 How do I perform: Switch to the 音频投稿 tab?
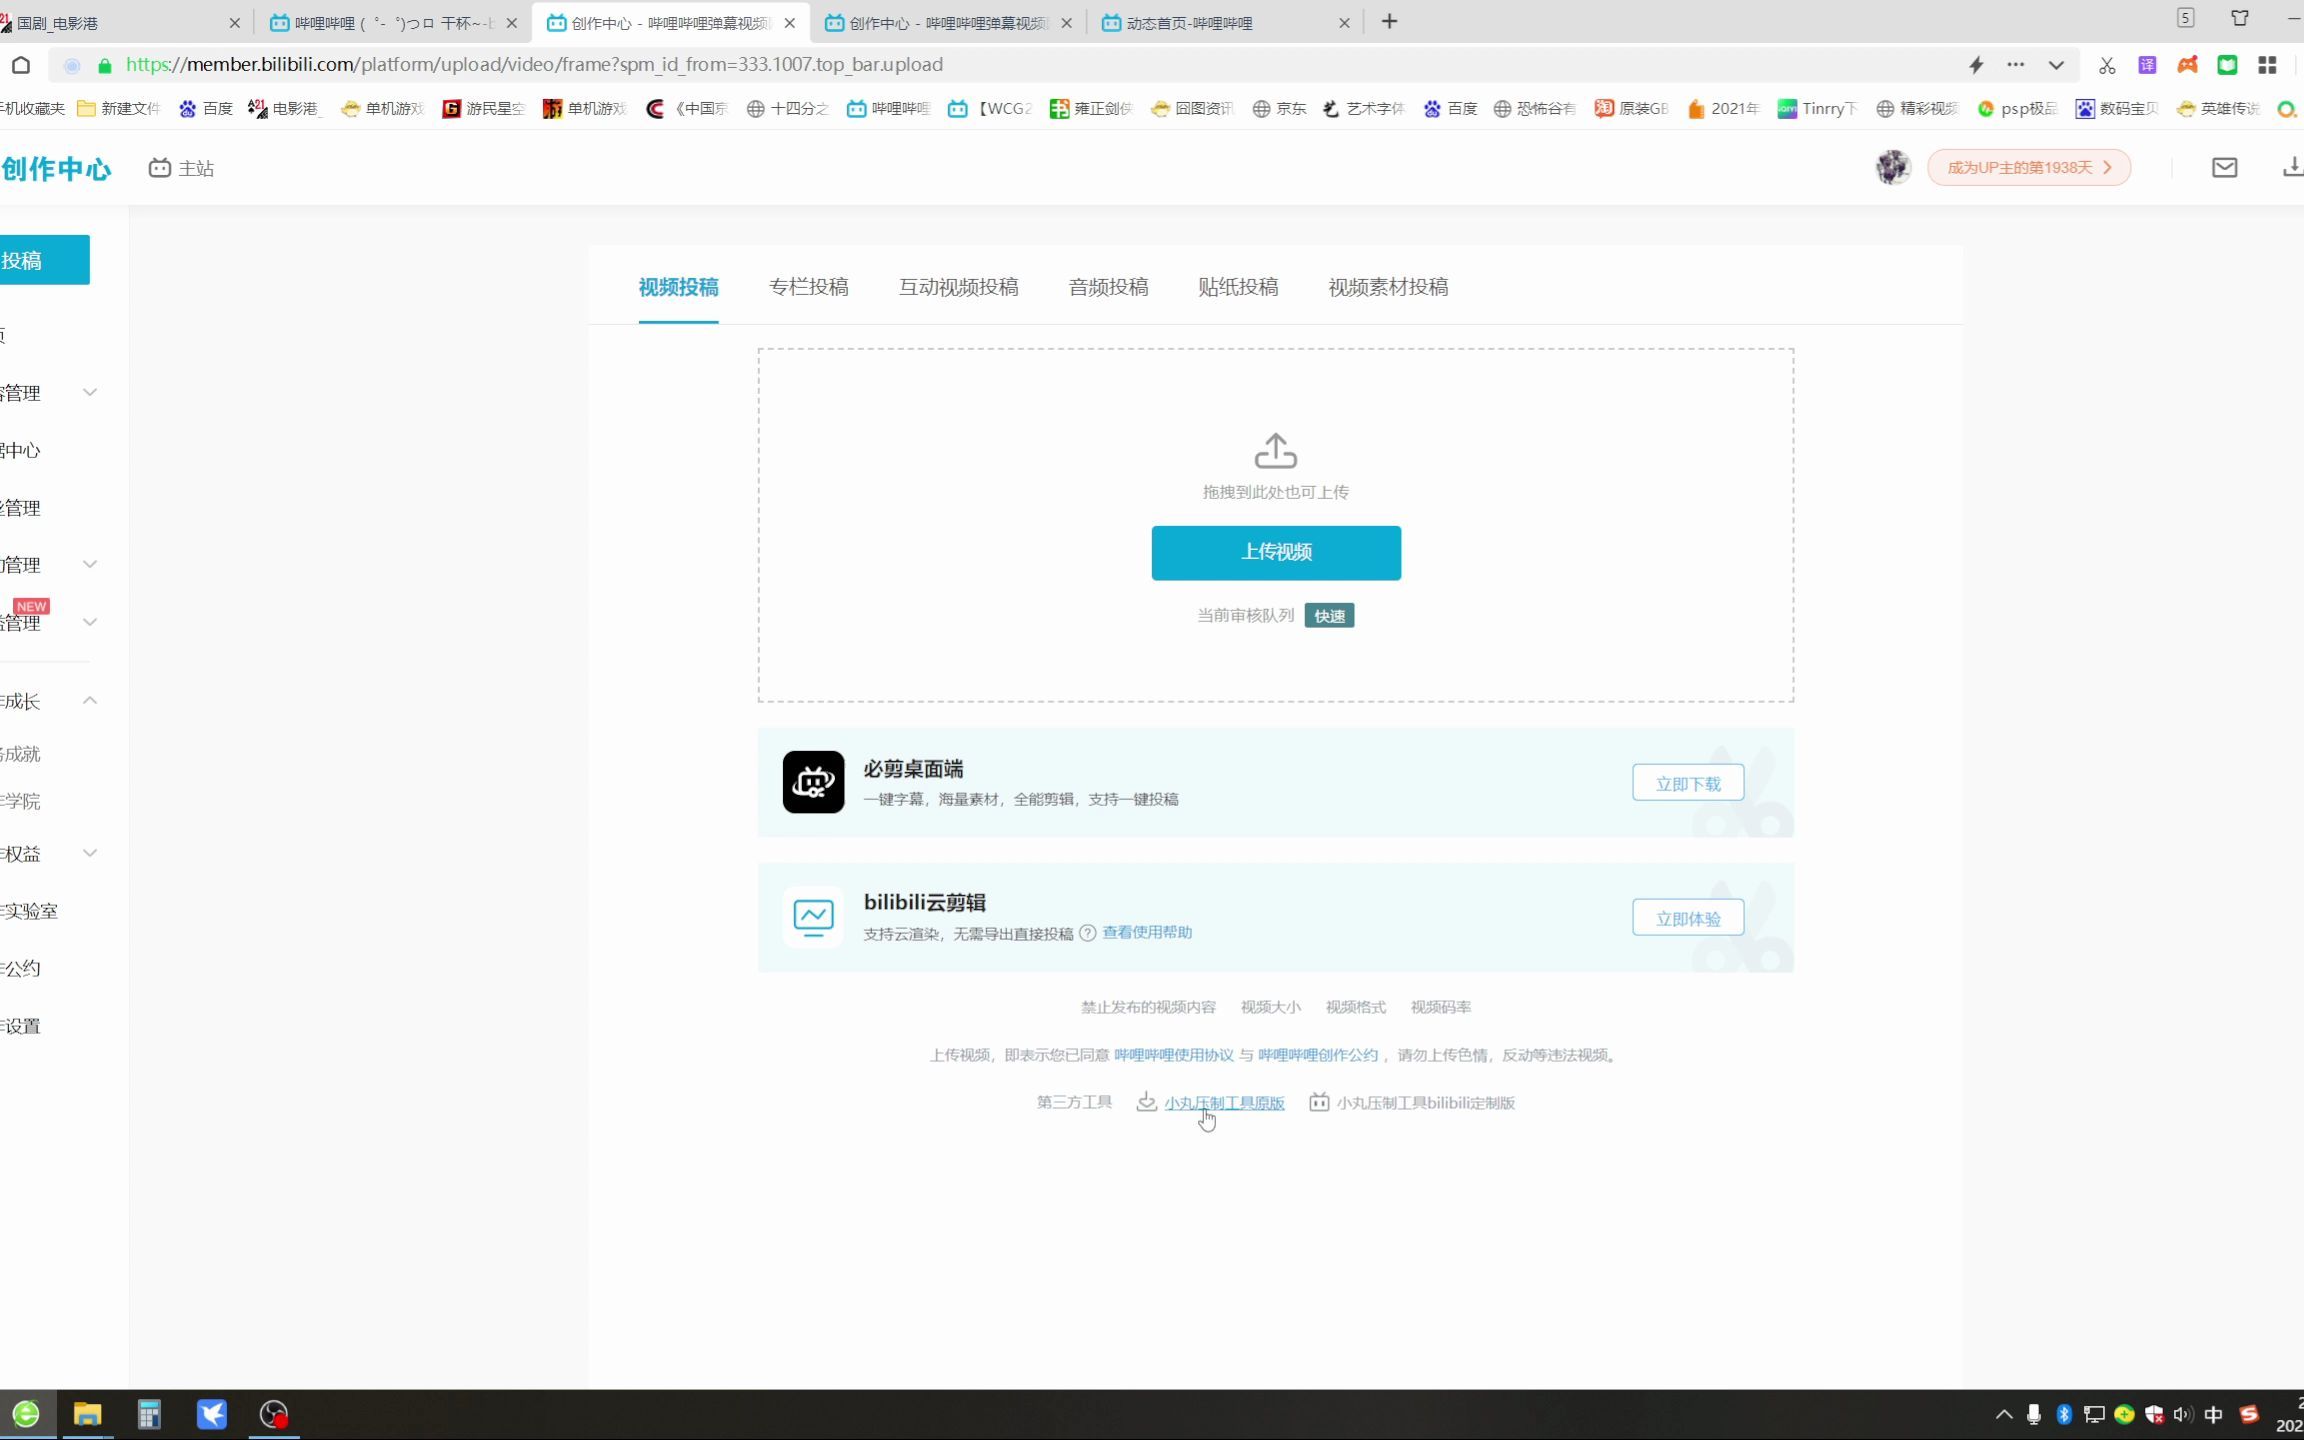pos(1108,287)
